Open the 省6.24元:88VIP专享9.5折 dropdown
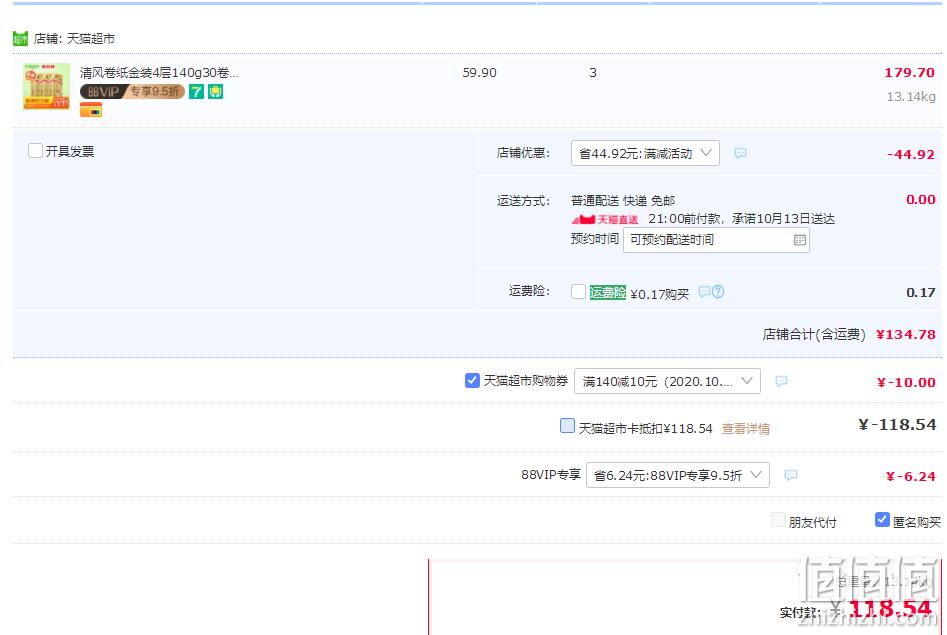This screenshot has height=635, width=947. pos(678,475)
